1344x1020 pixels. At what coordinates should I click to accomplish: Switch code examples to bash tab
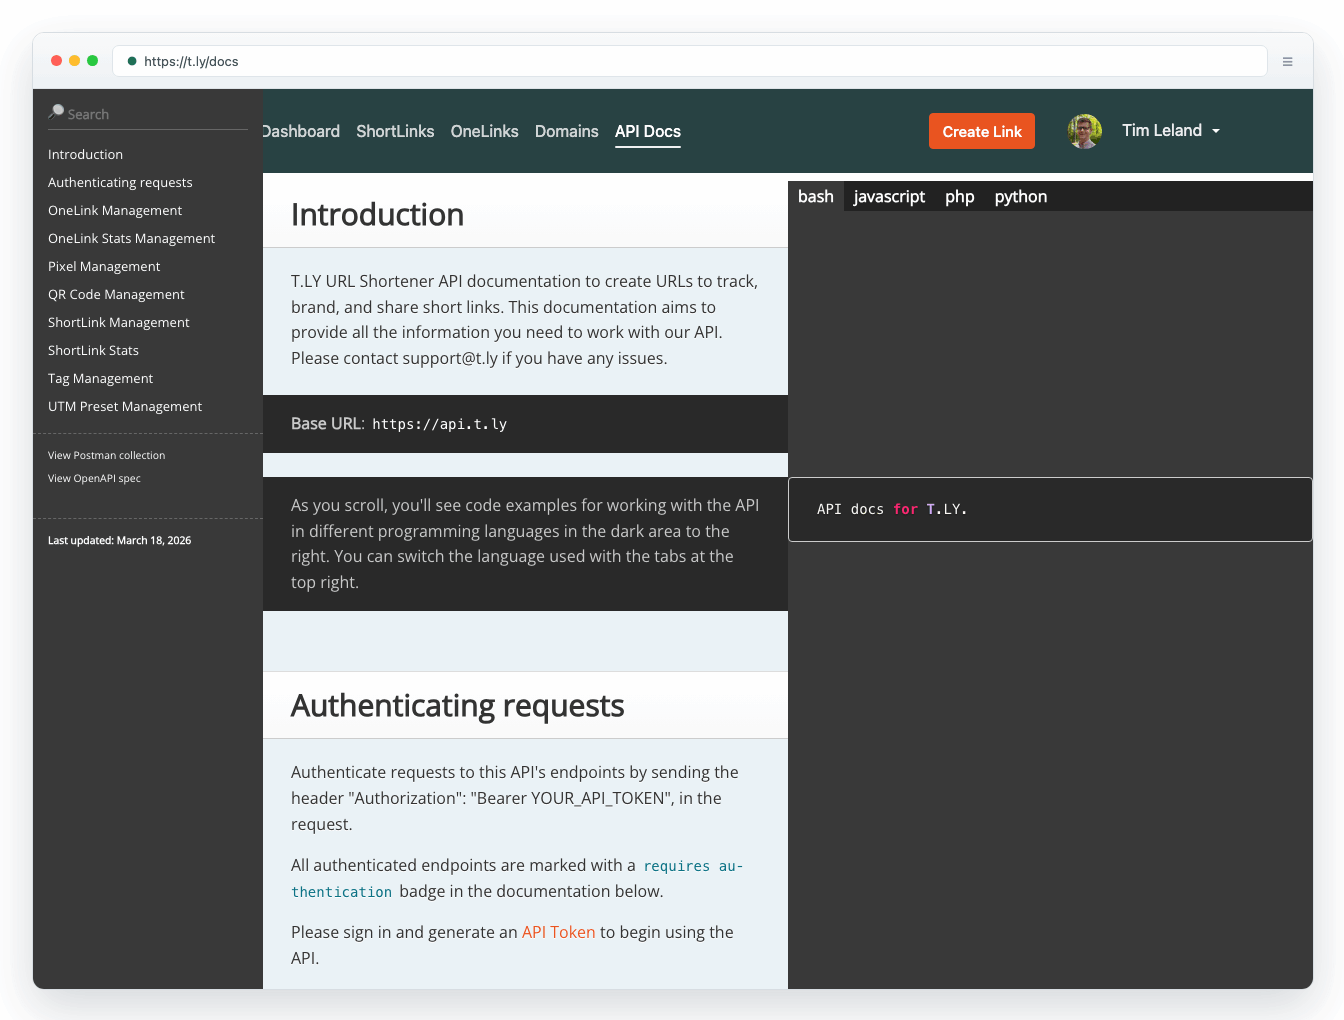816,196
